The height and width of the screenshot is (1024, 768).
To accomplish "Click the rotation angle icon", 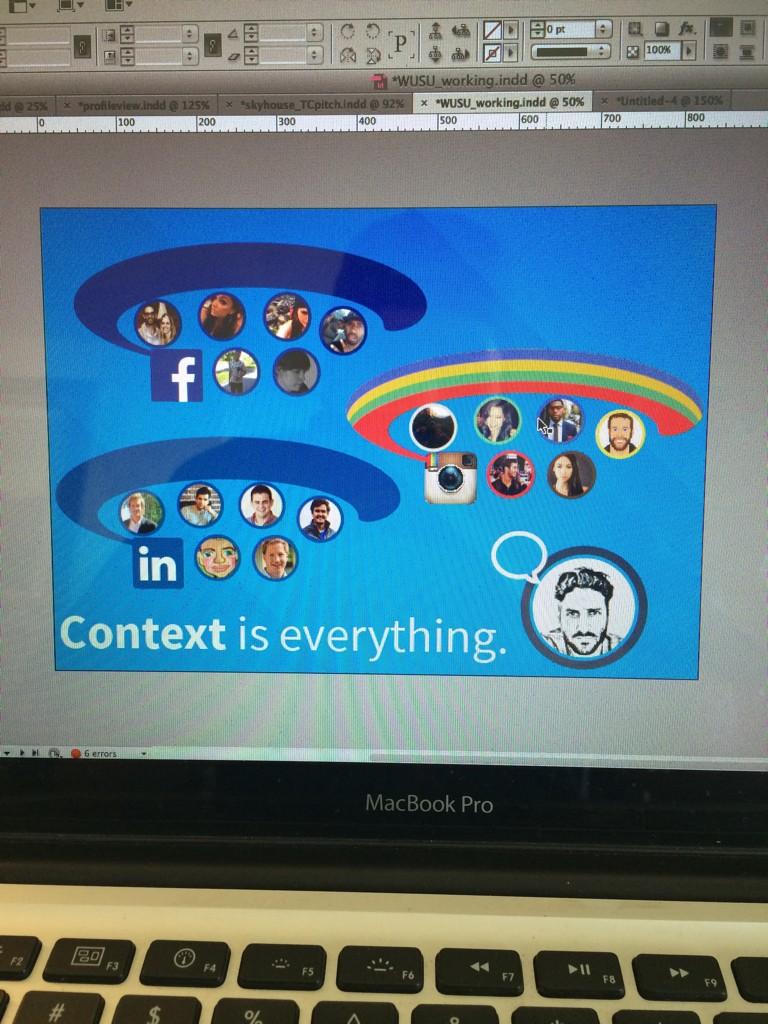I will tap(232, 33).
